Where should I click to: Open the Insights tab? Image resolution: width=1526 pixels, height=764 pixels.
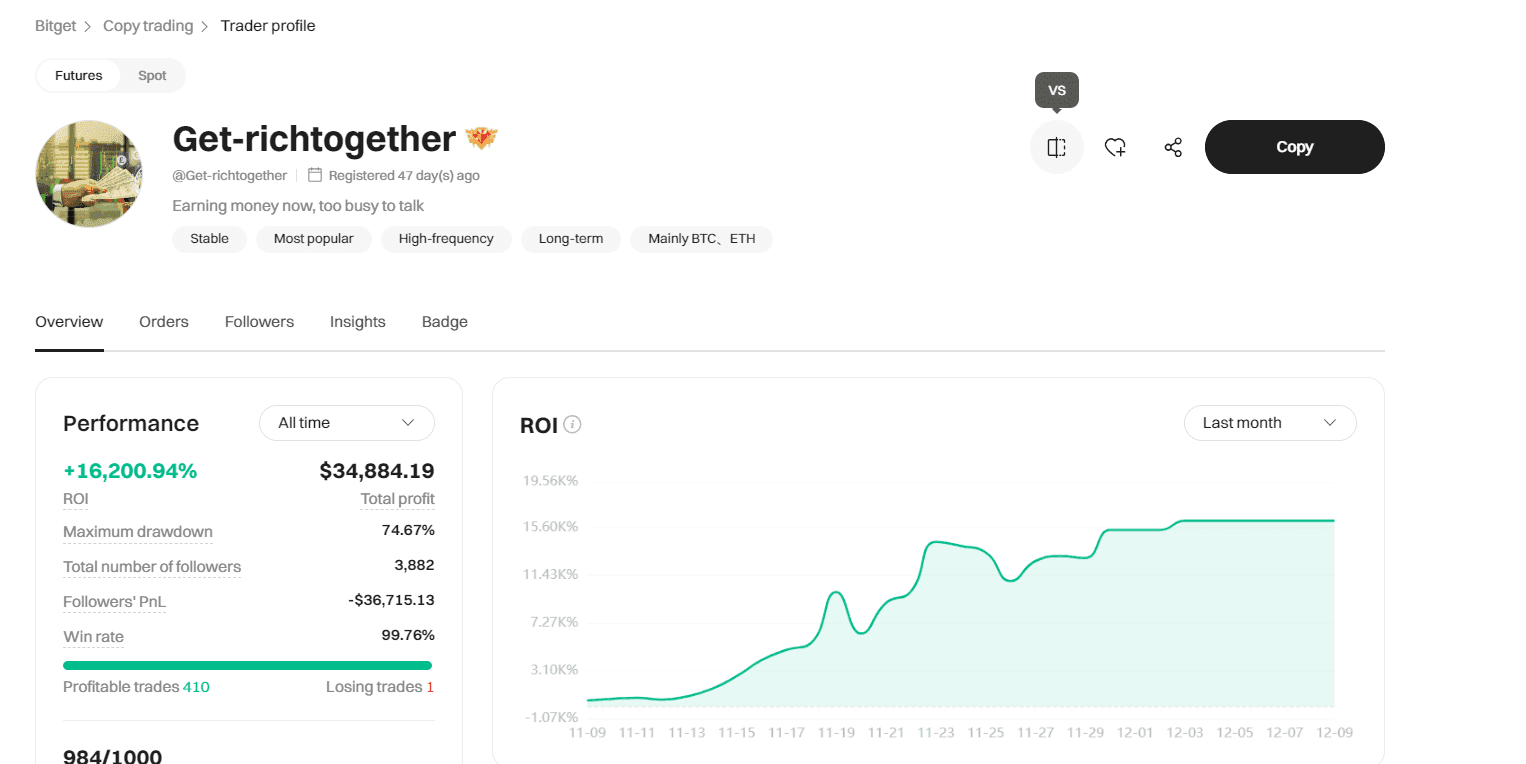pos(357,322)
